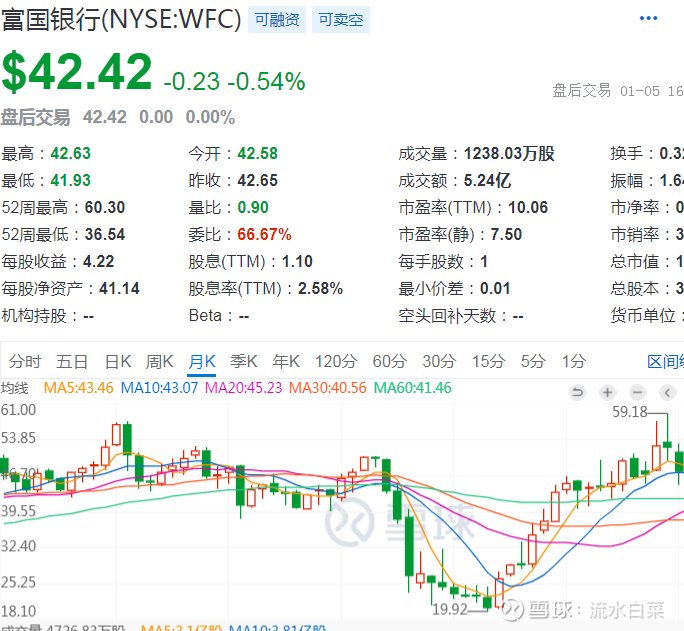Click the 市盈率(TTM) value 10.06

click(528, 208)
